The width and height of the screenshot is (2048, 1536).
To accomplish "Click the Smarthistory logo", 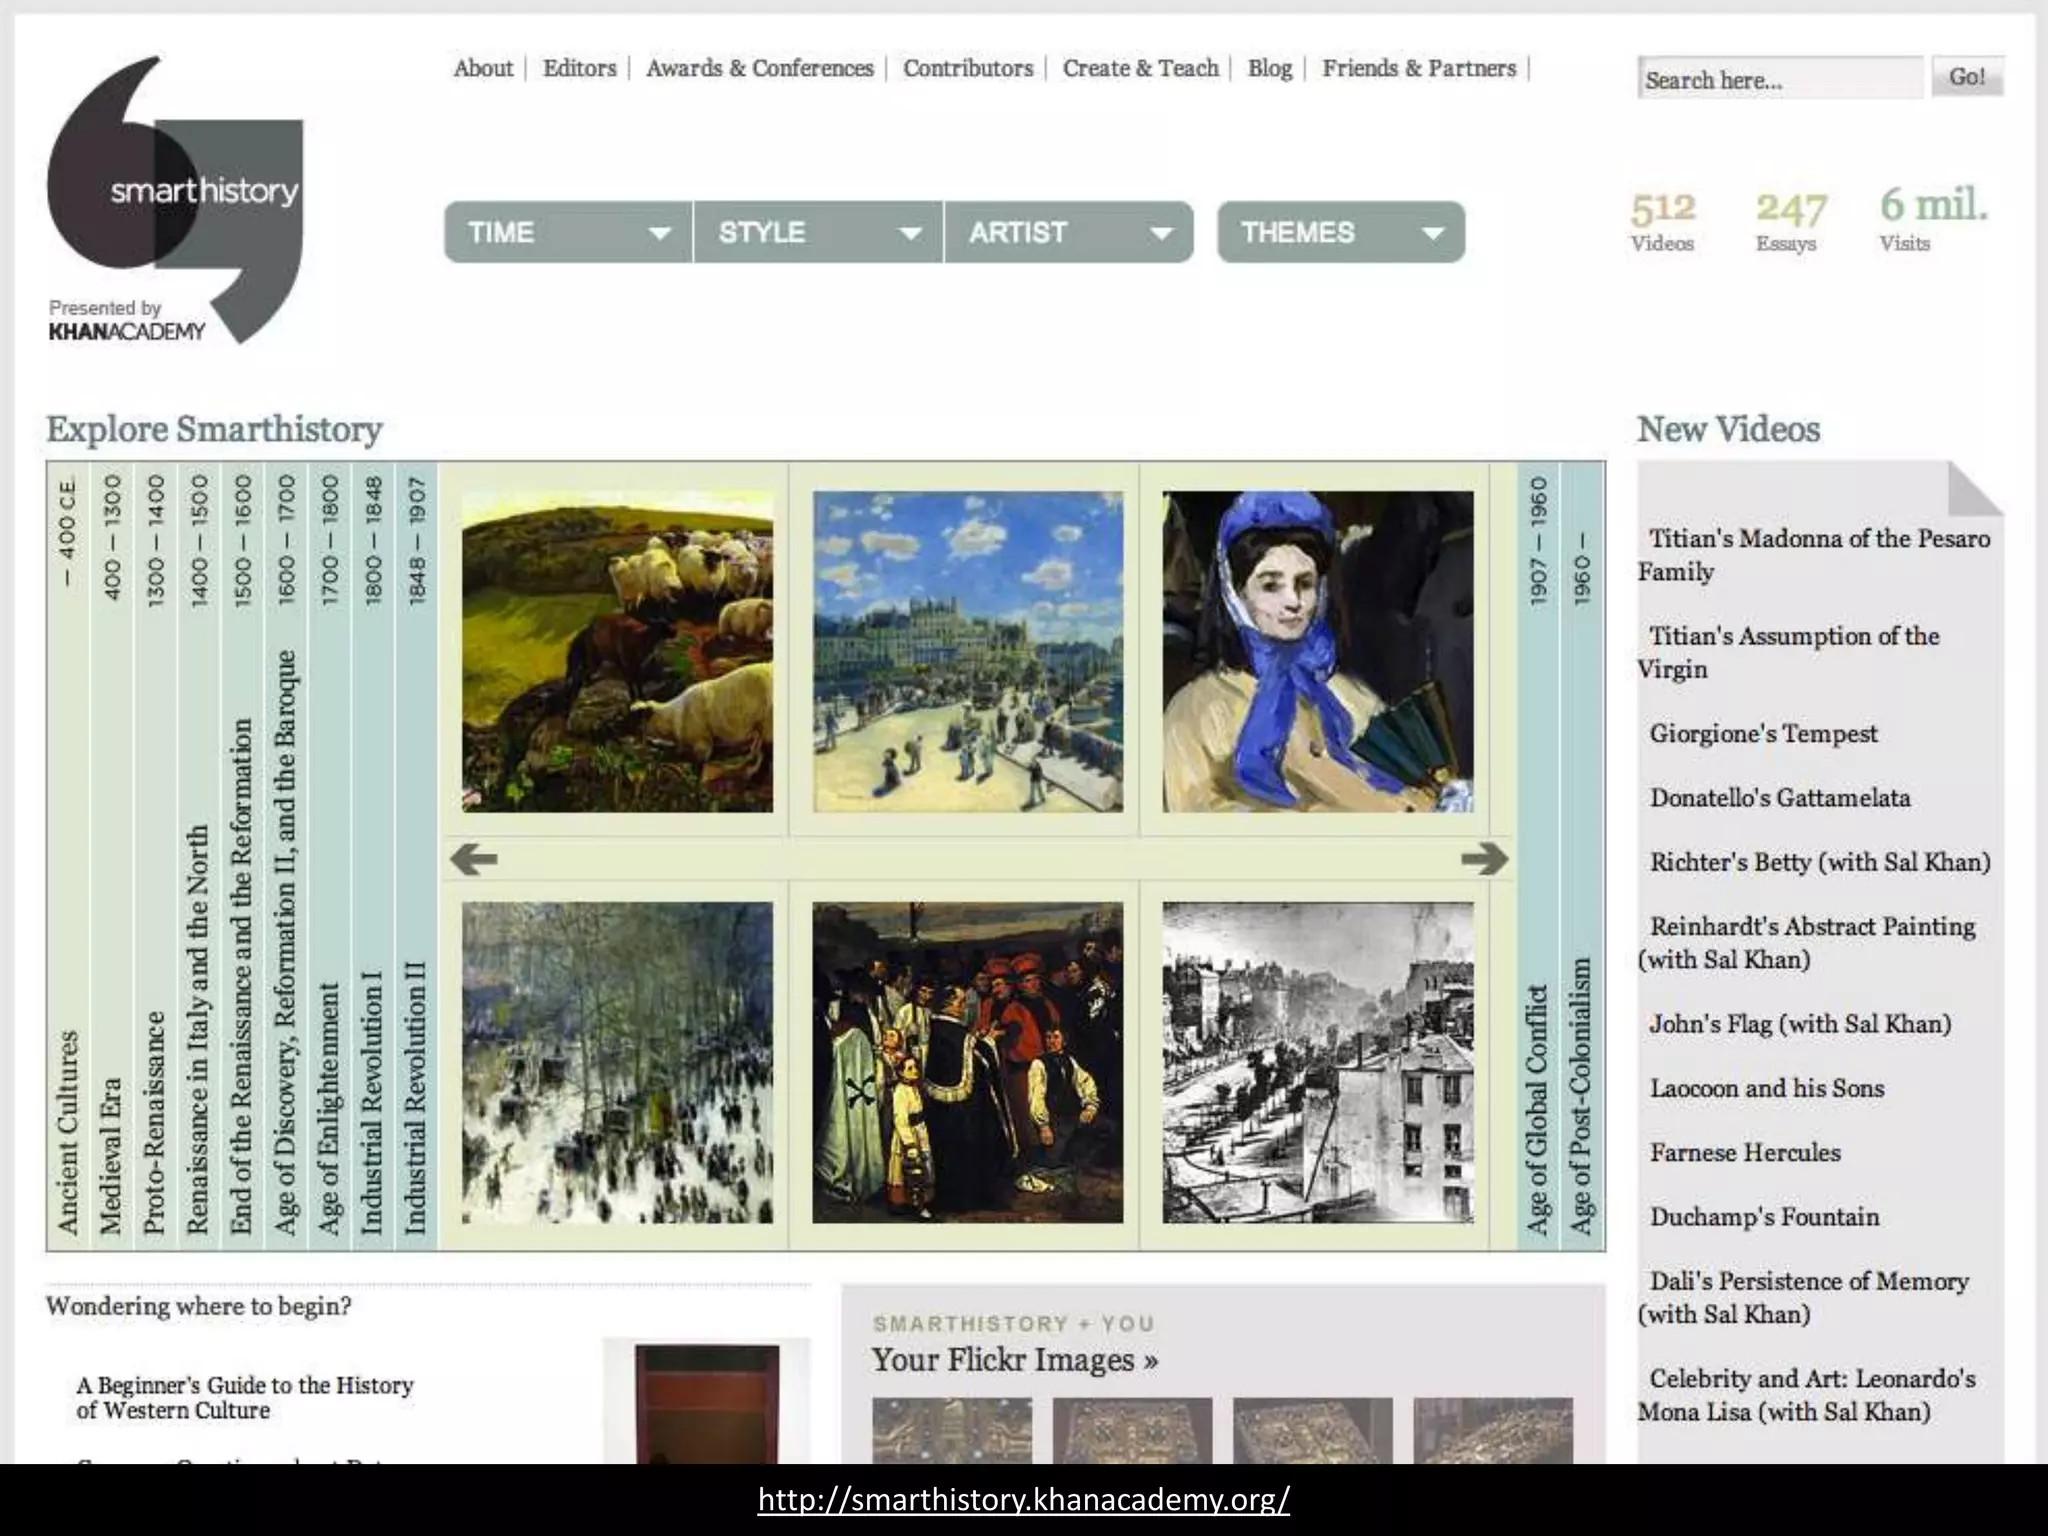I will [175, 195].
